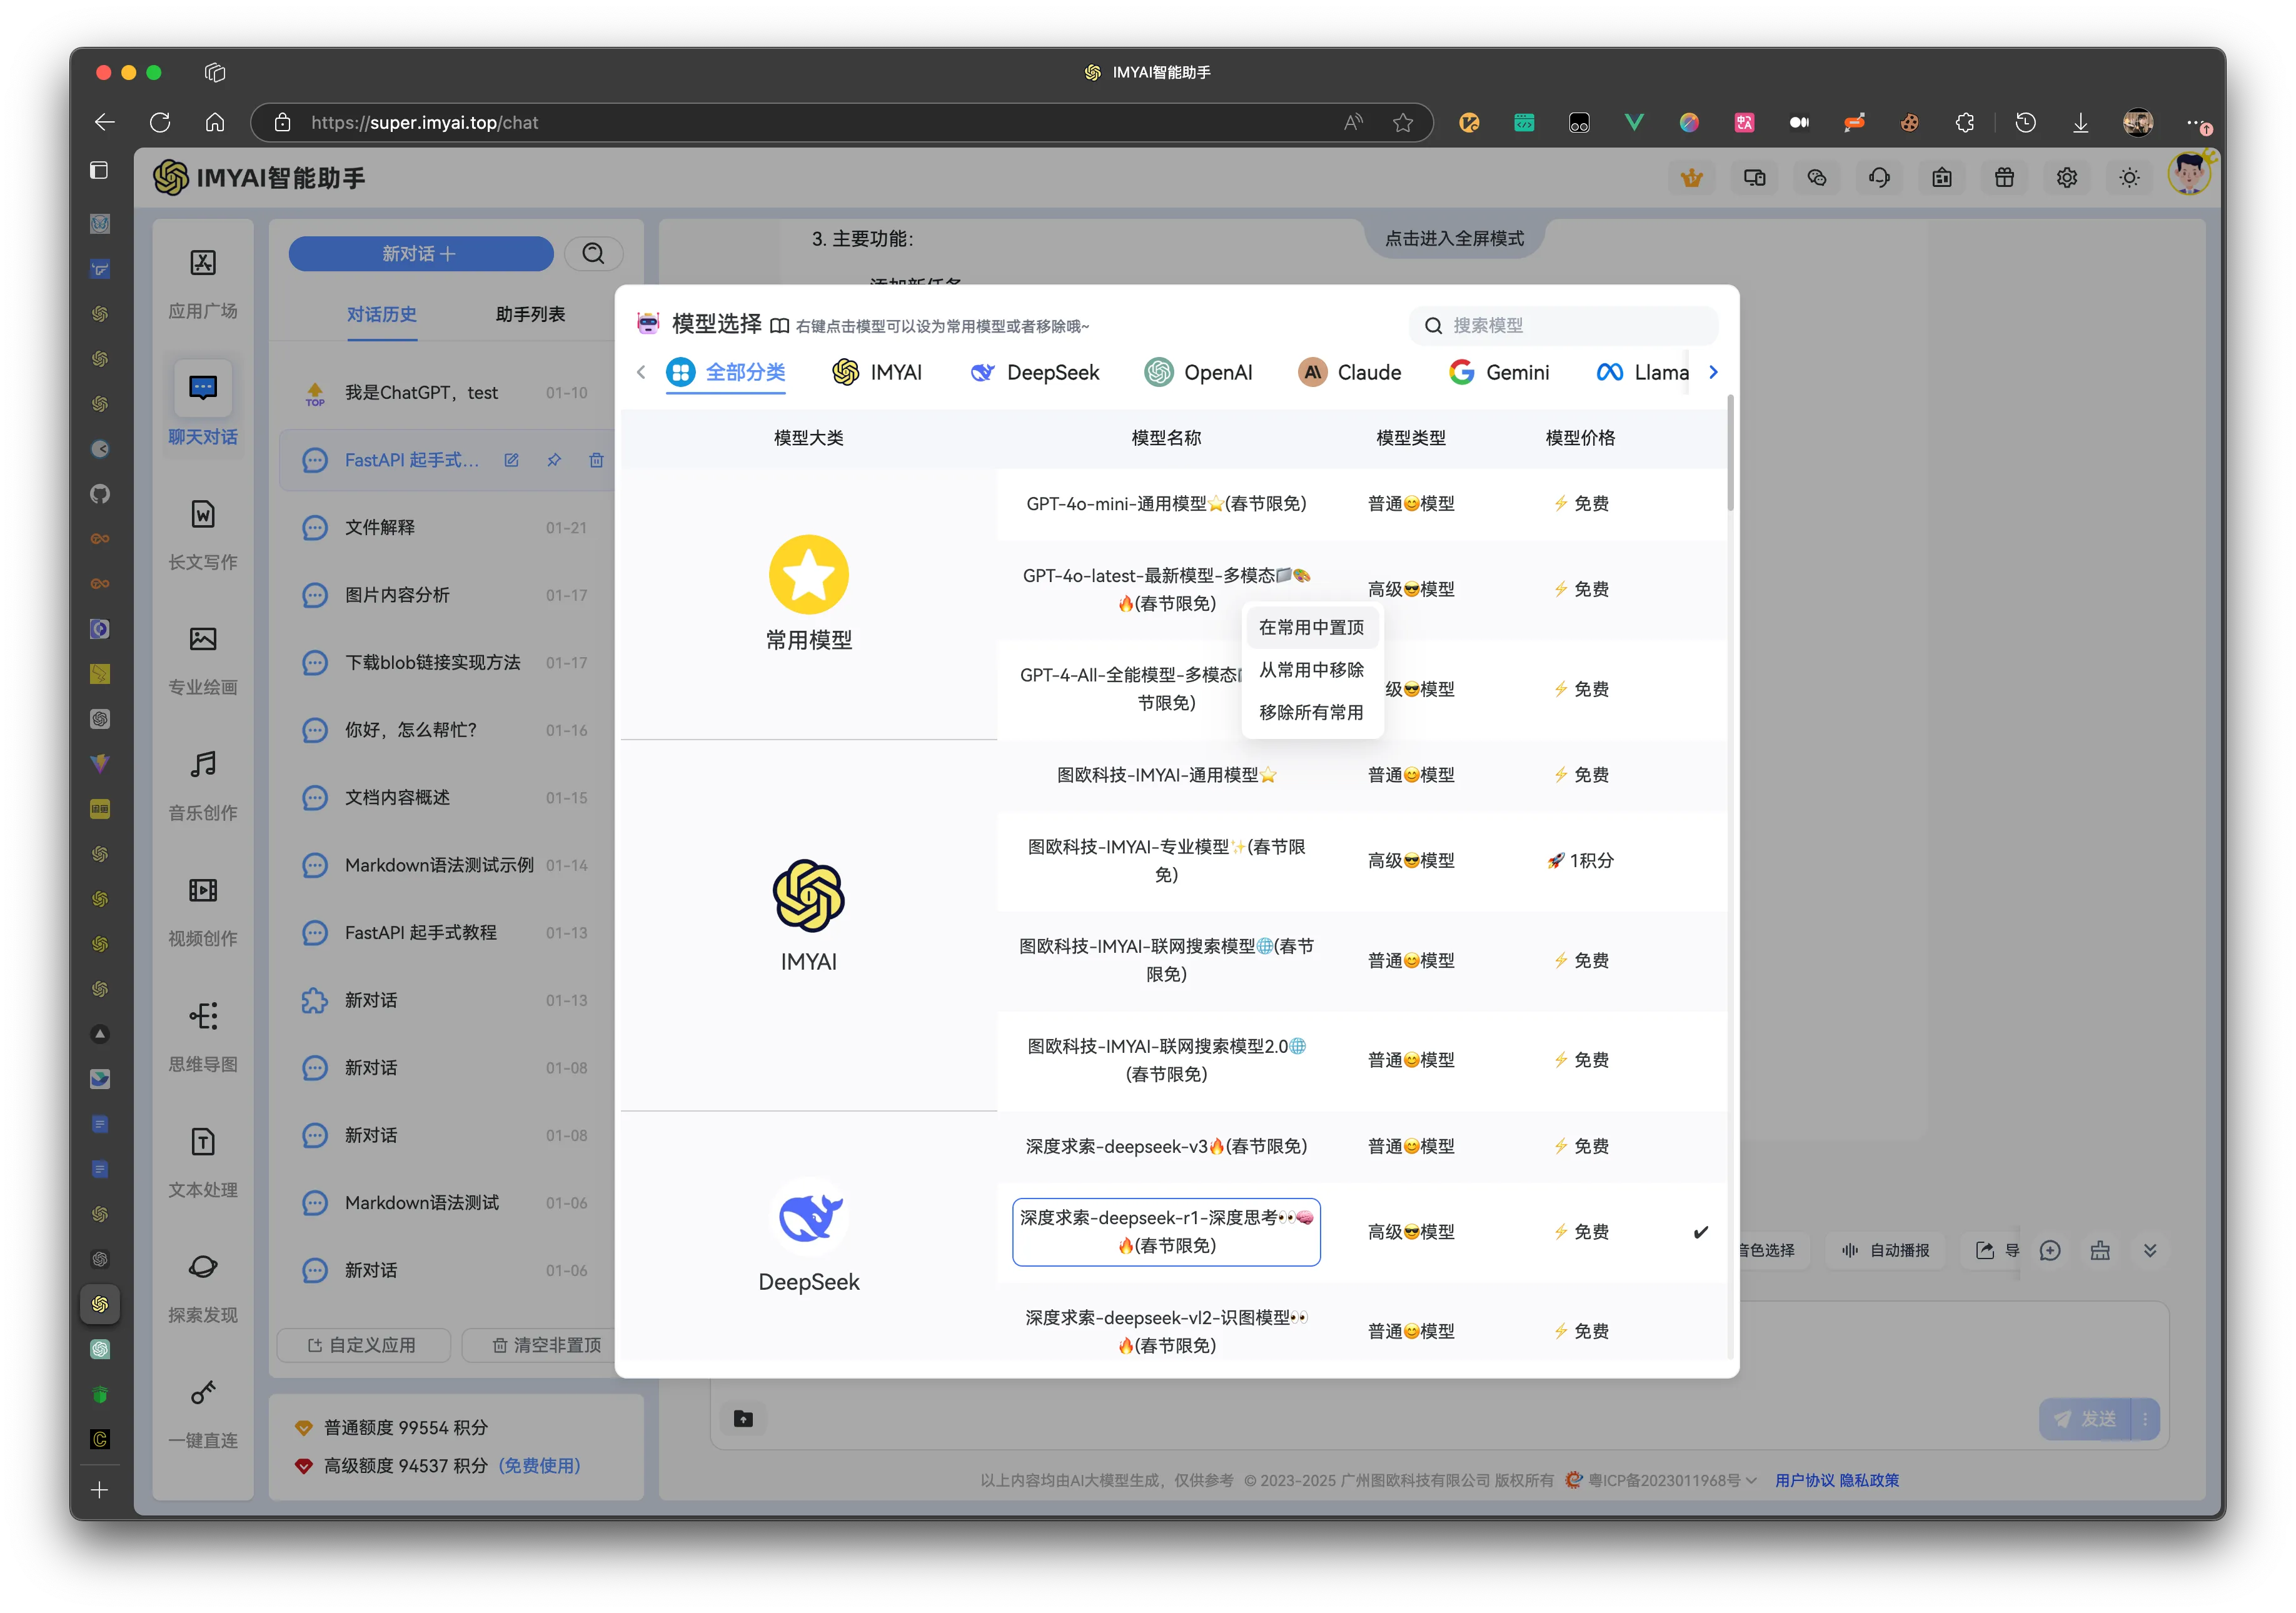The image size is (2296, 1613).
Task: Click the gift icon in header
Action: tap(2004, 178)
